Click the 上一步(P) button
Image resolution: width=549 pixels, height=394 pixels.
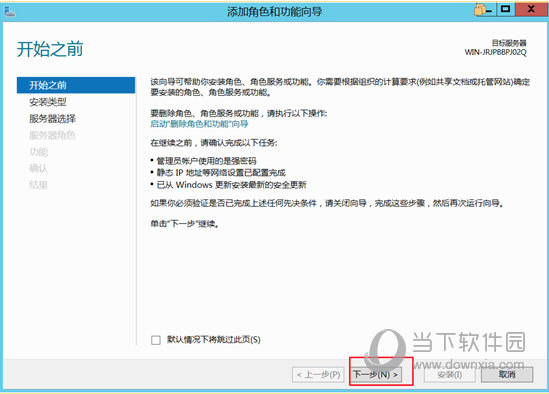pos(318,375)
